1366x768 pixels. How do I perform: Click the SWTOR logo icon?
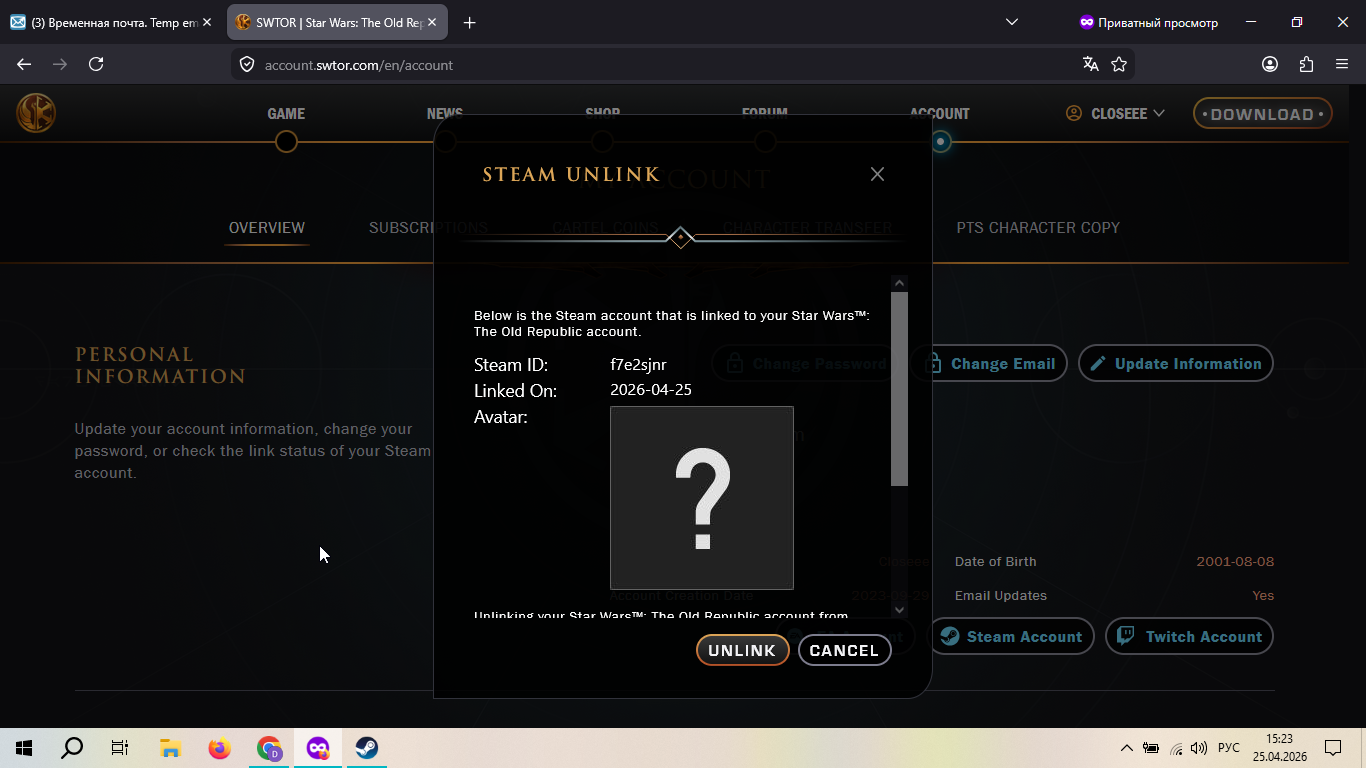click(36, 113)
